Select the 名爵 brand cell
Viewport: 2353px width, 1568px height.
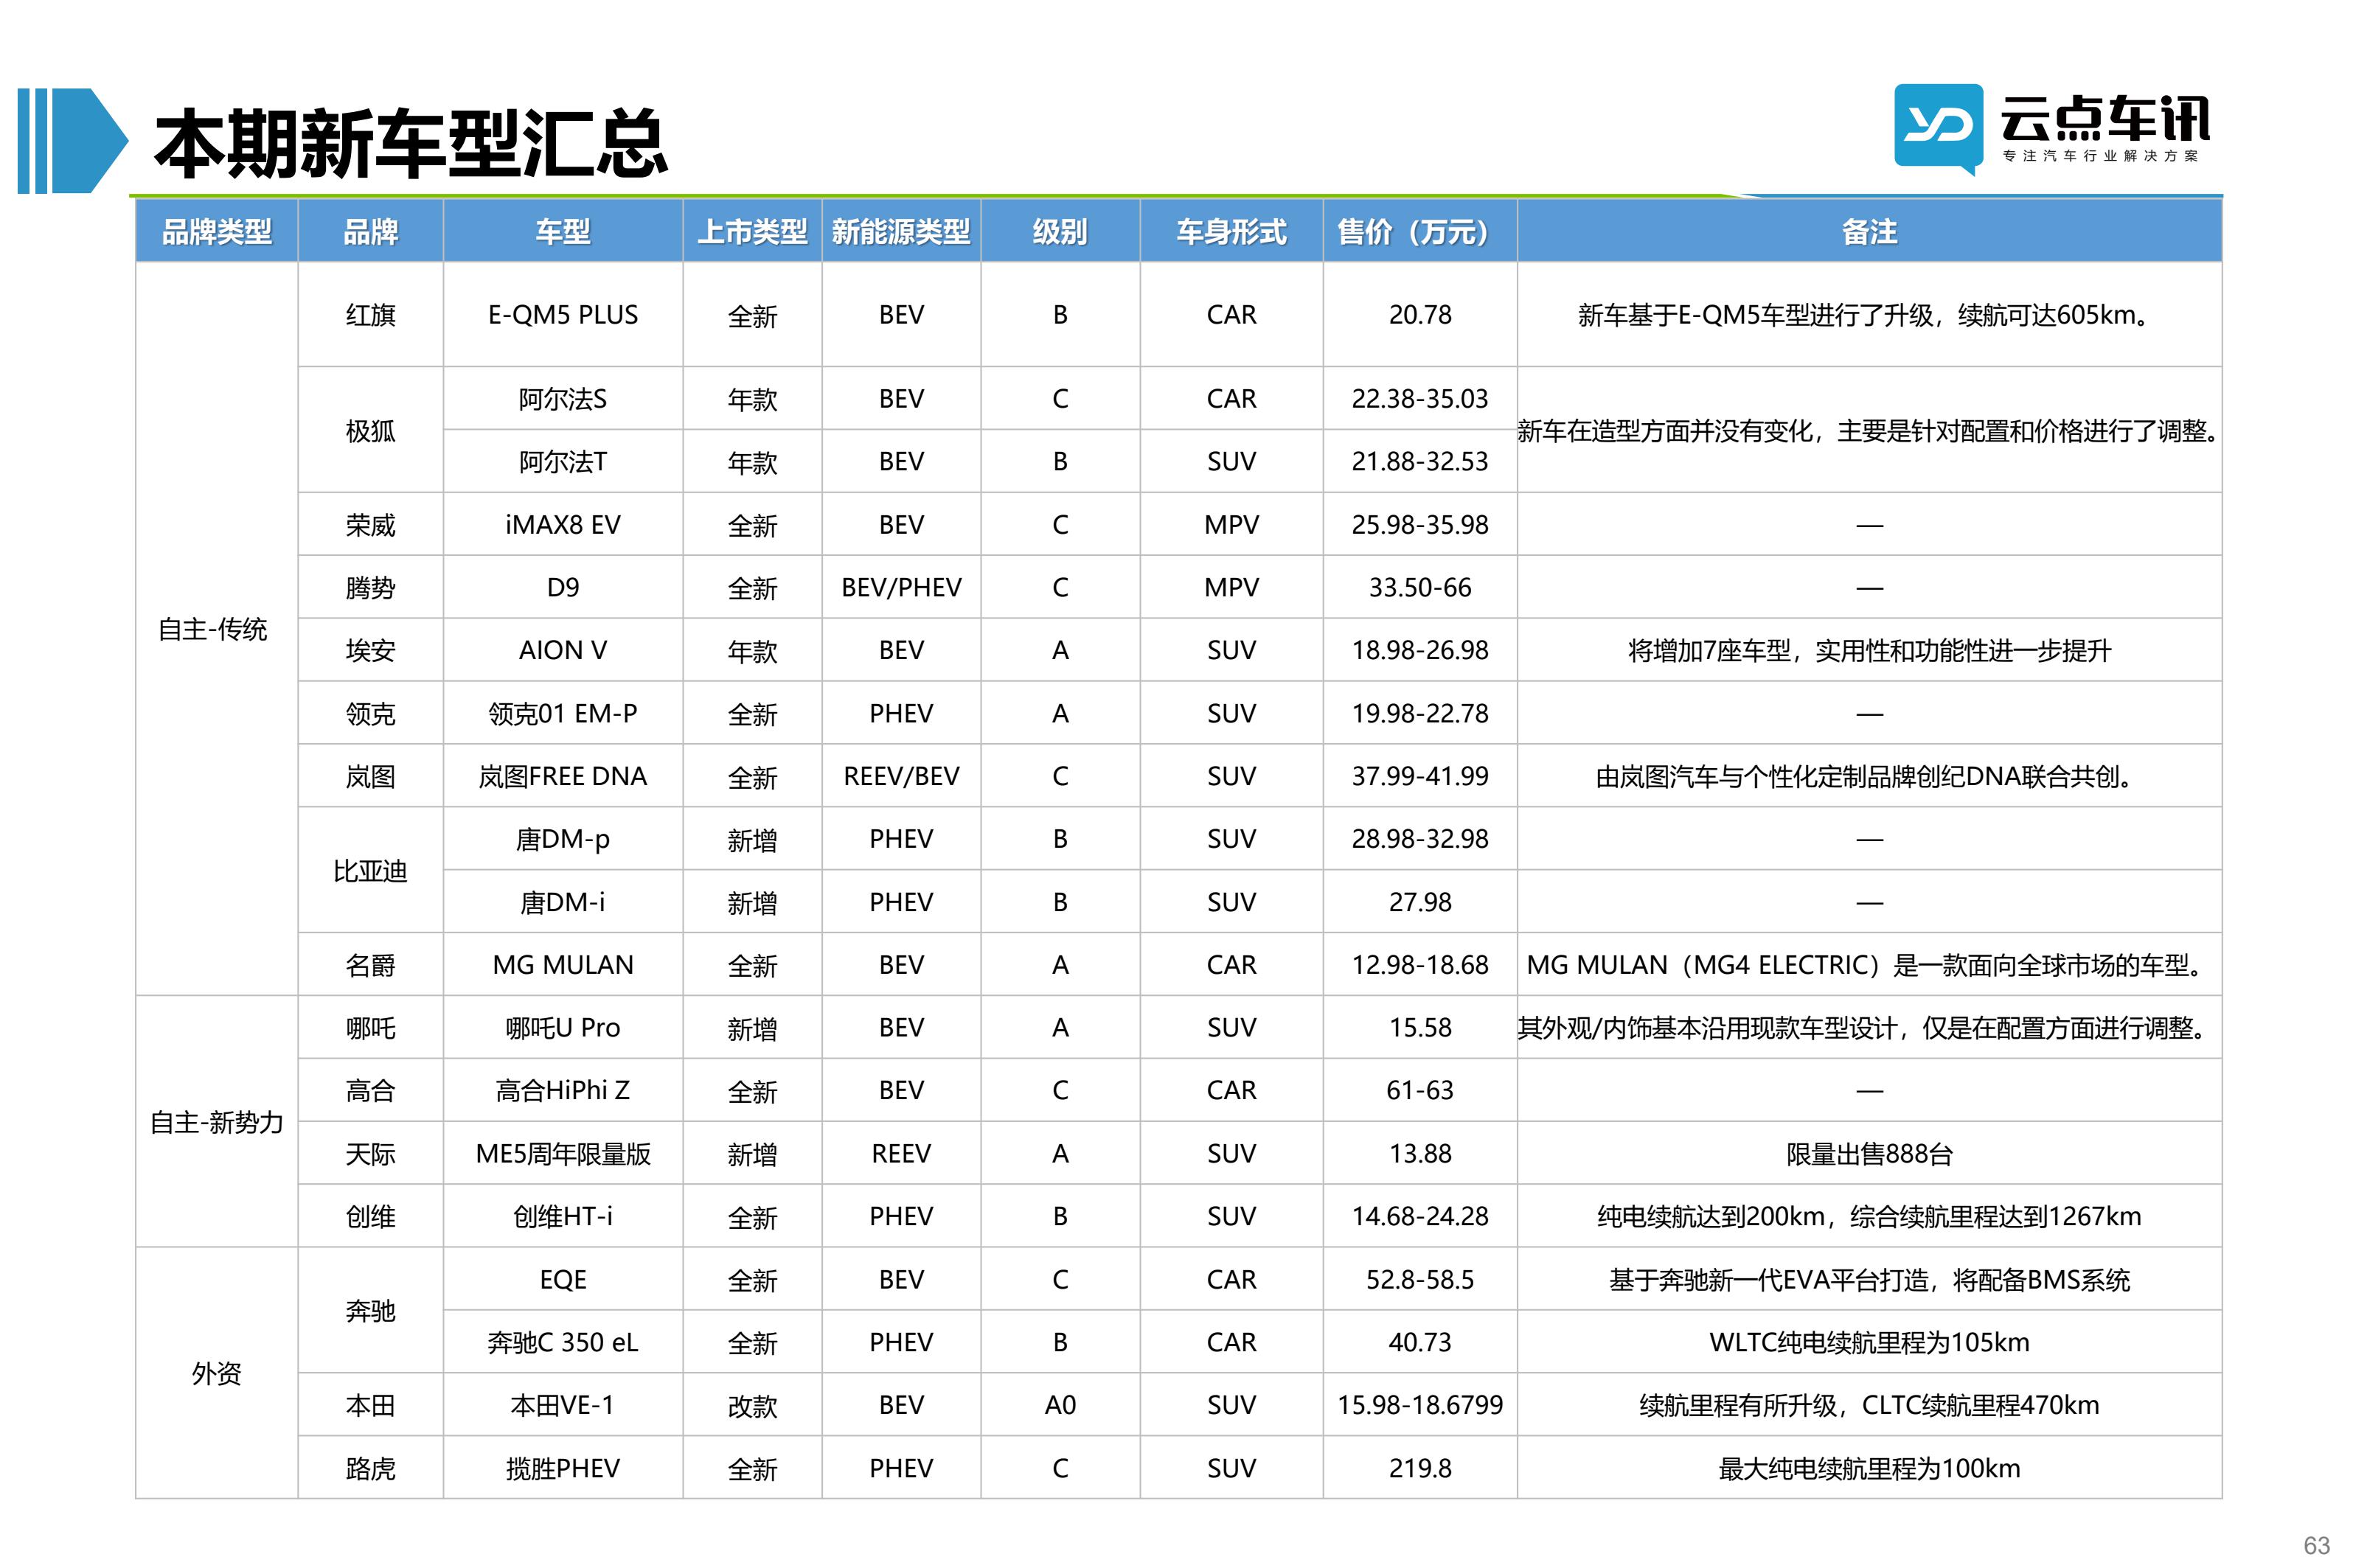[370, 965]
